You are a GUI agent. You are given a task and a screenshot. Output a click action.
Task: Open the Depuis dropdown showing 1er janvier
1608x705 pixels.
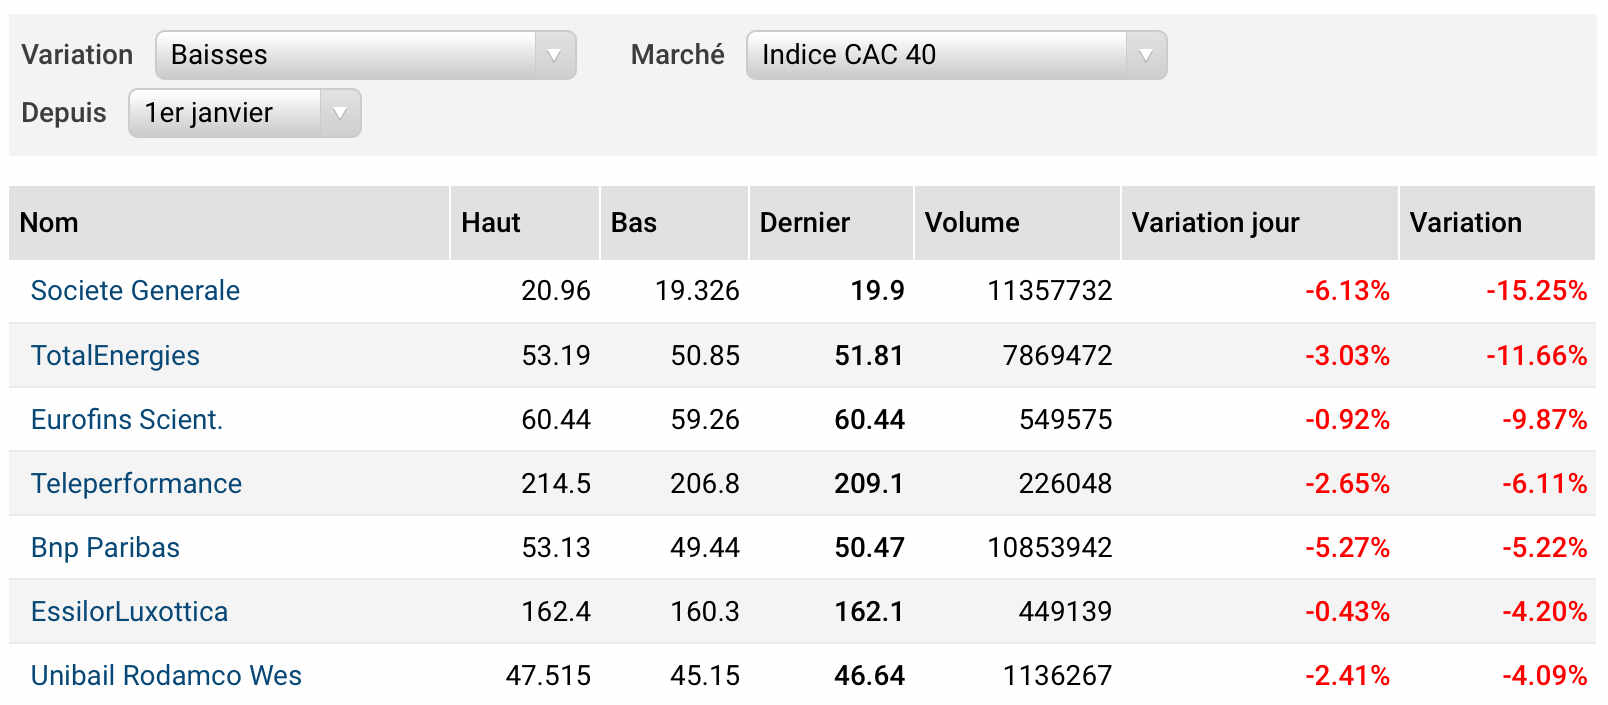pyautogui.click(x=244, y=113)
